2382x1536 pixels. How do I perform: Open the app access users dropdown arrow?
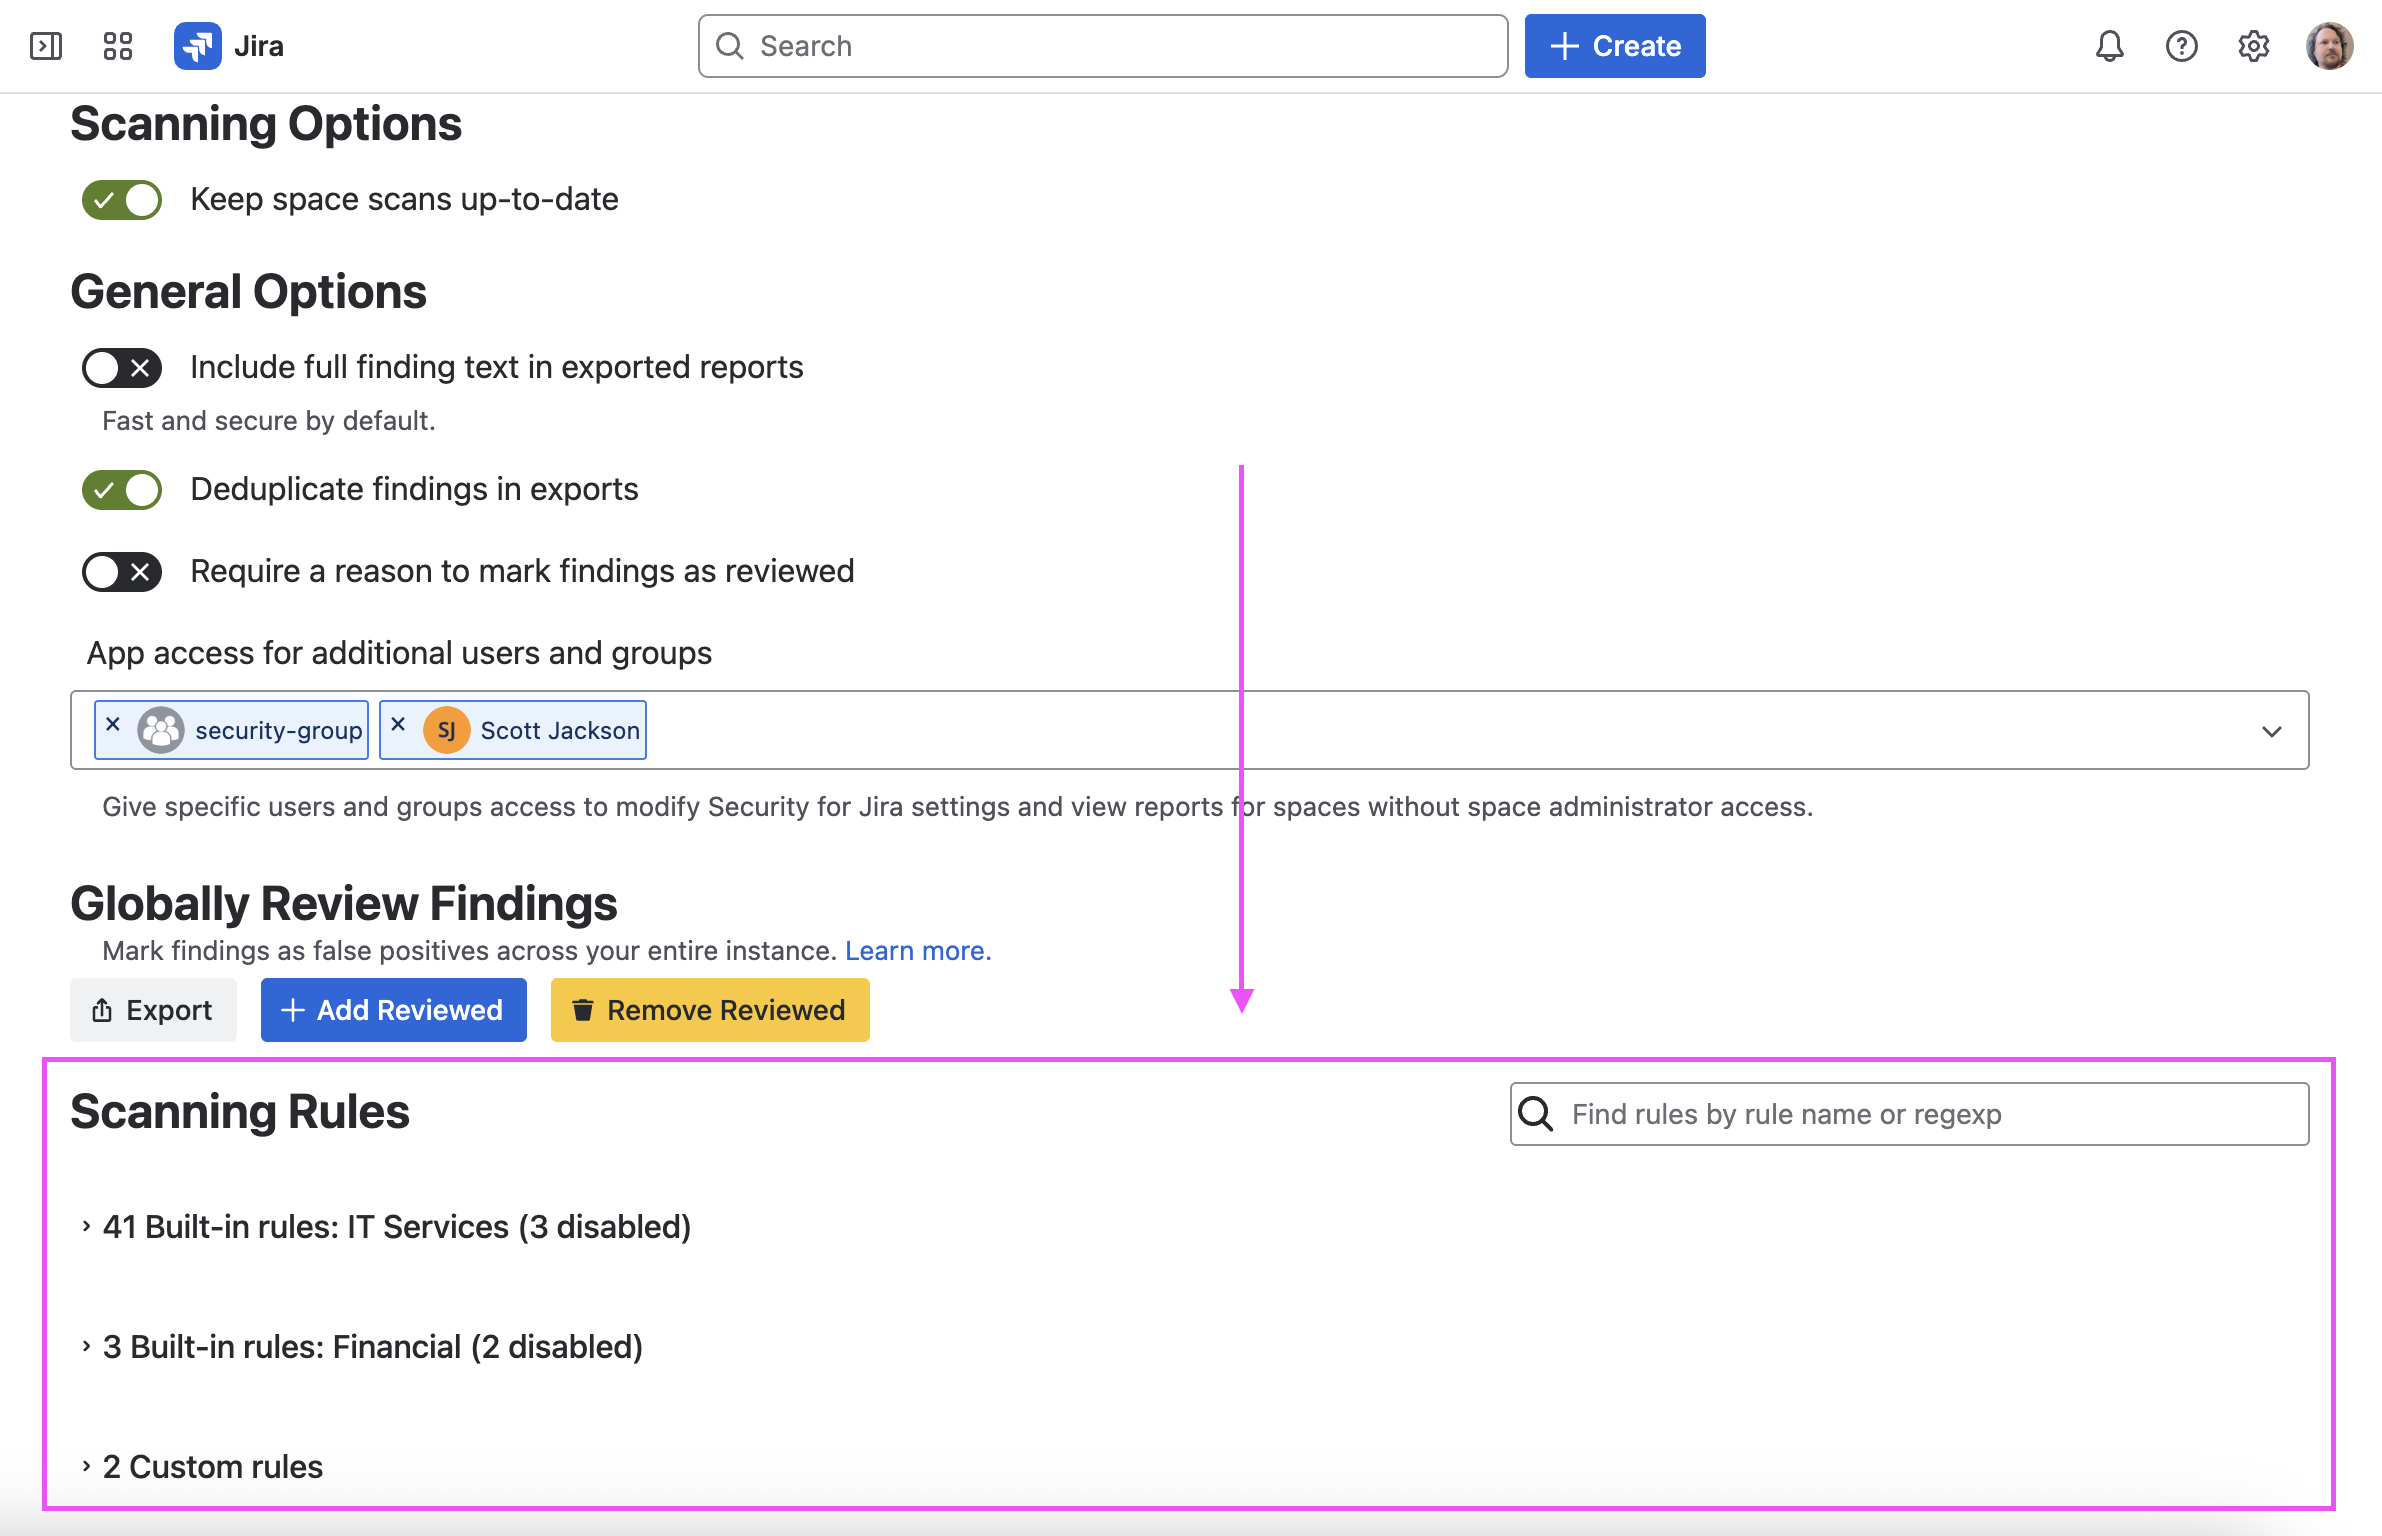click(2271, 731)
